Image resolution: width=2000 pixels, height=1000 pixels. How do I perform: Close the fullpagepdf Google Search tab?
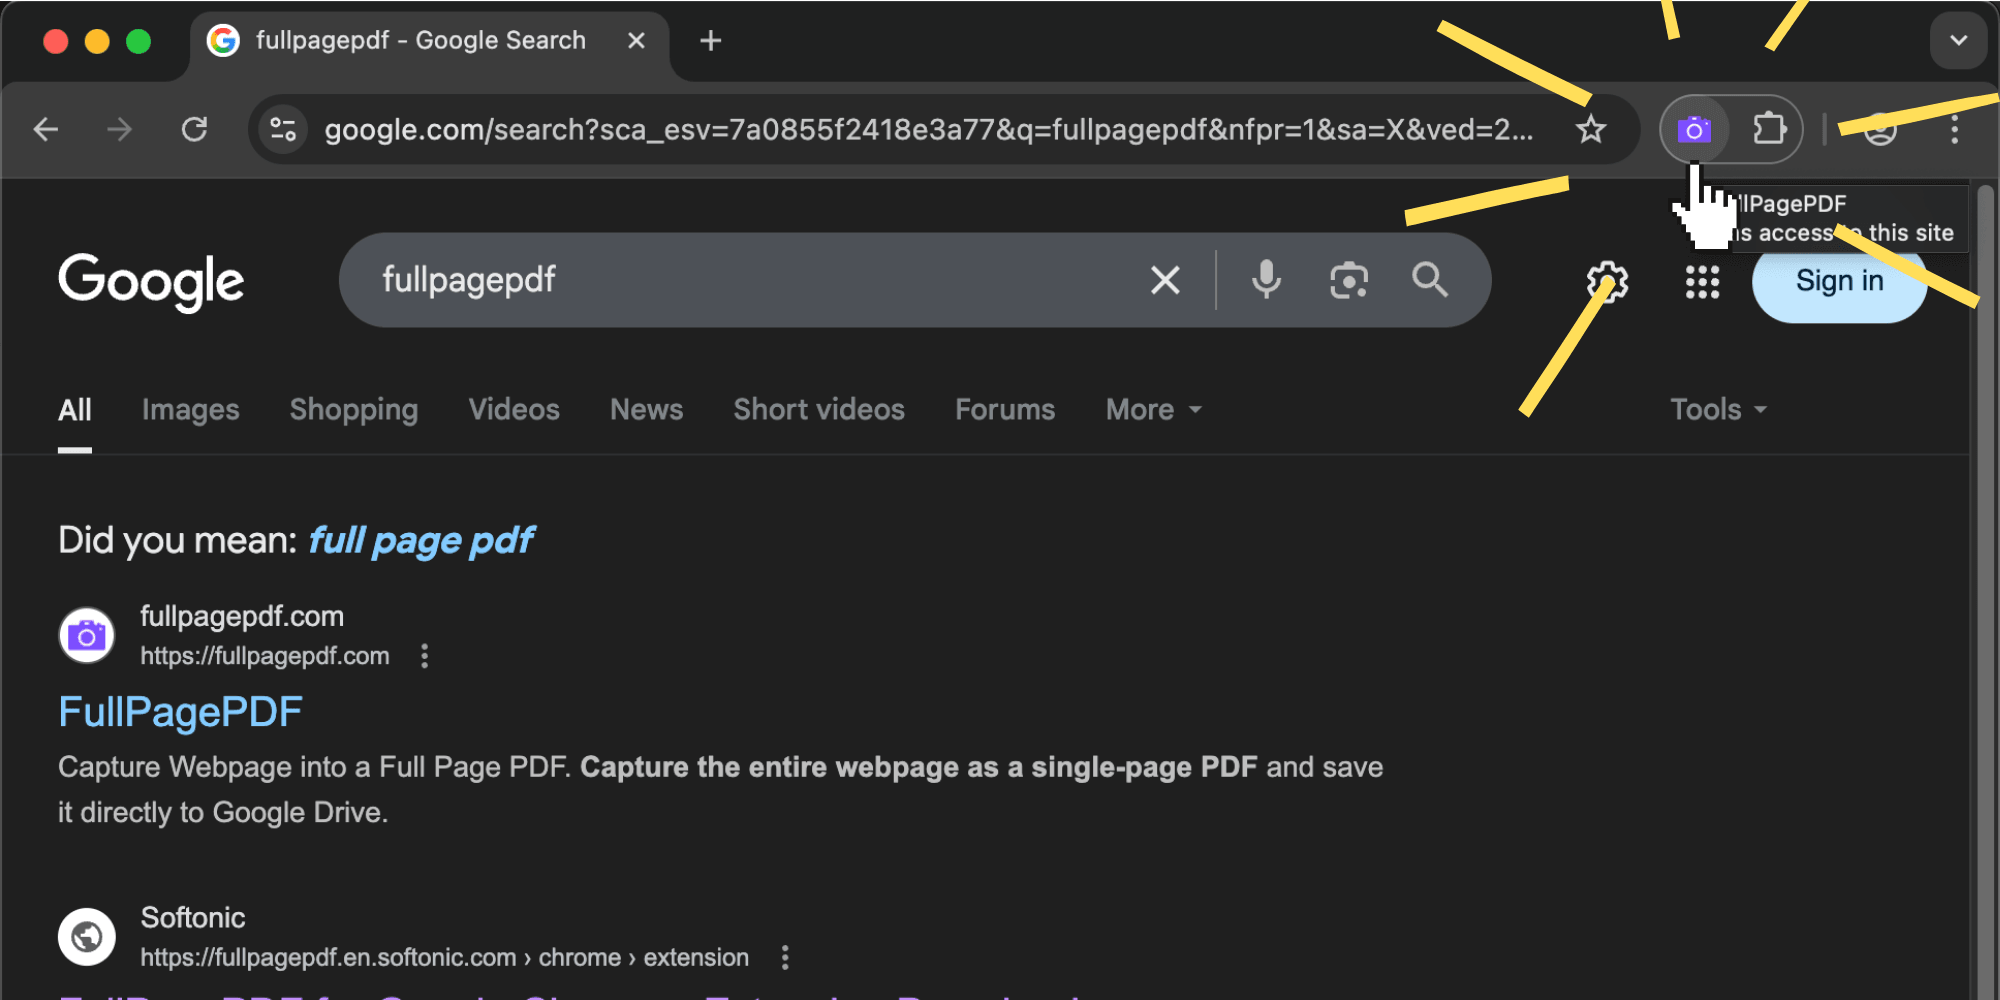coord(636,41)
